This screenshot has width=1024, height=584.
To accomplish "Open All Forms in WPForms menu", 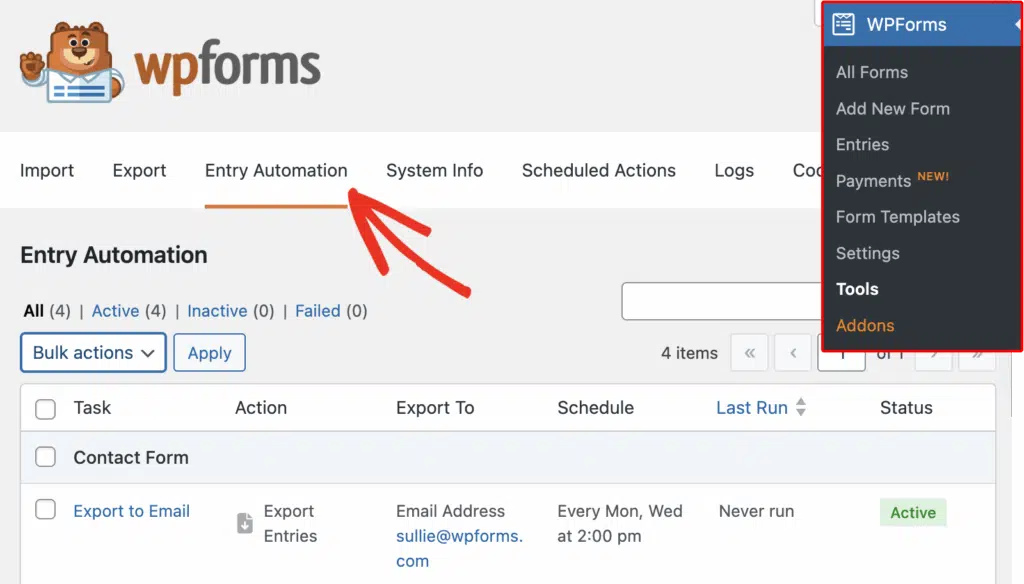I will 872,73.
